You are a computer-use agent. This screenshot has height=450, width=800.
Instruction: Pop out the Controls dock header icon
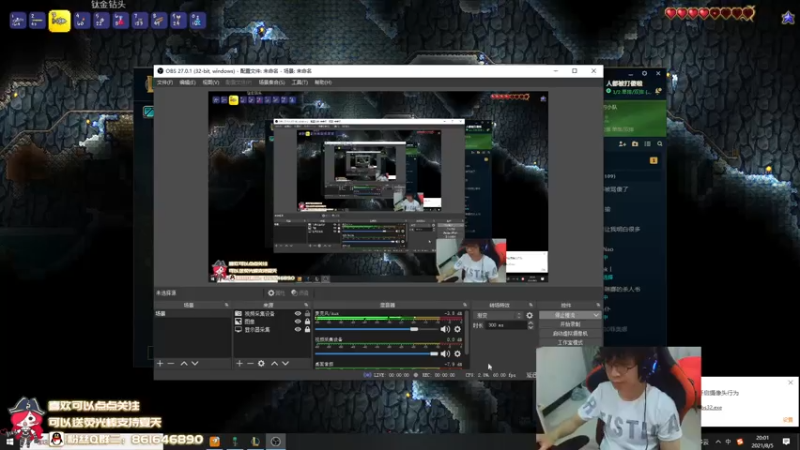click(x=598, y=305)
